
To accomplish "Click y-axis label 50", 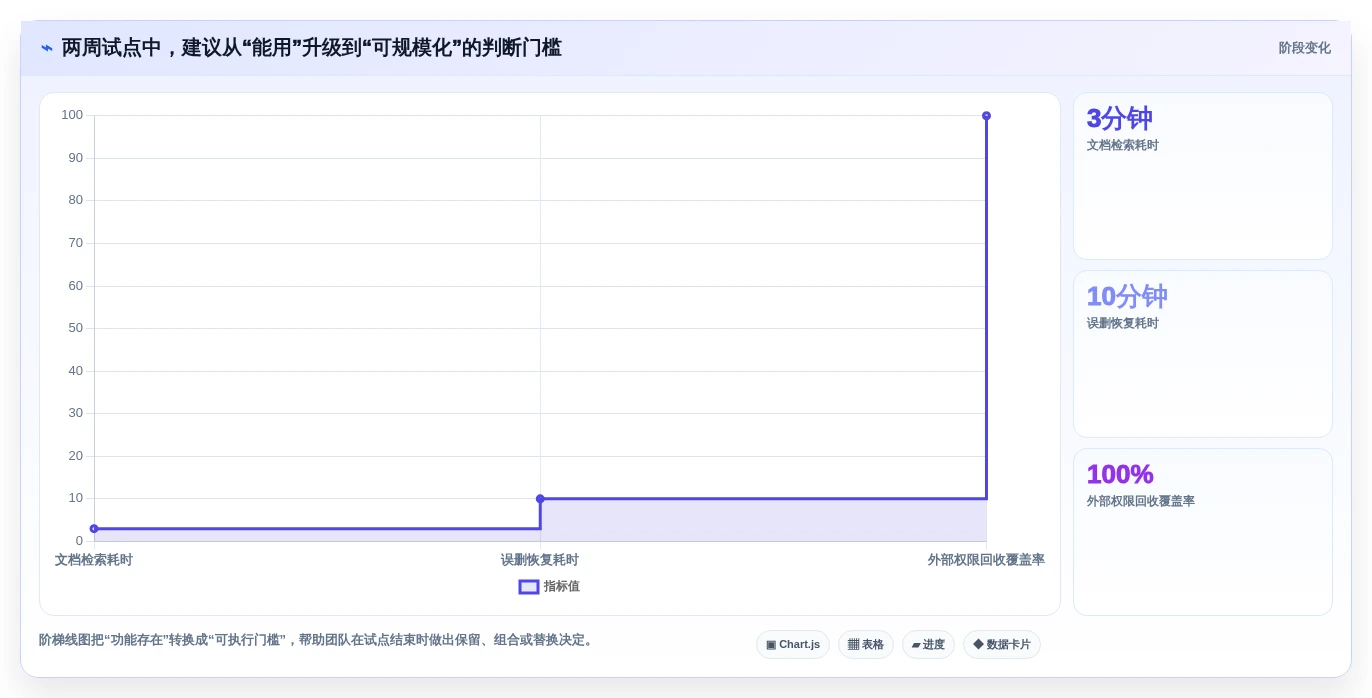I will pos(75,328).
